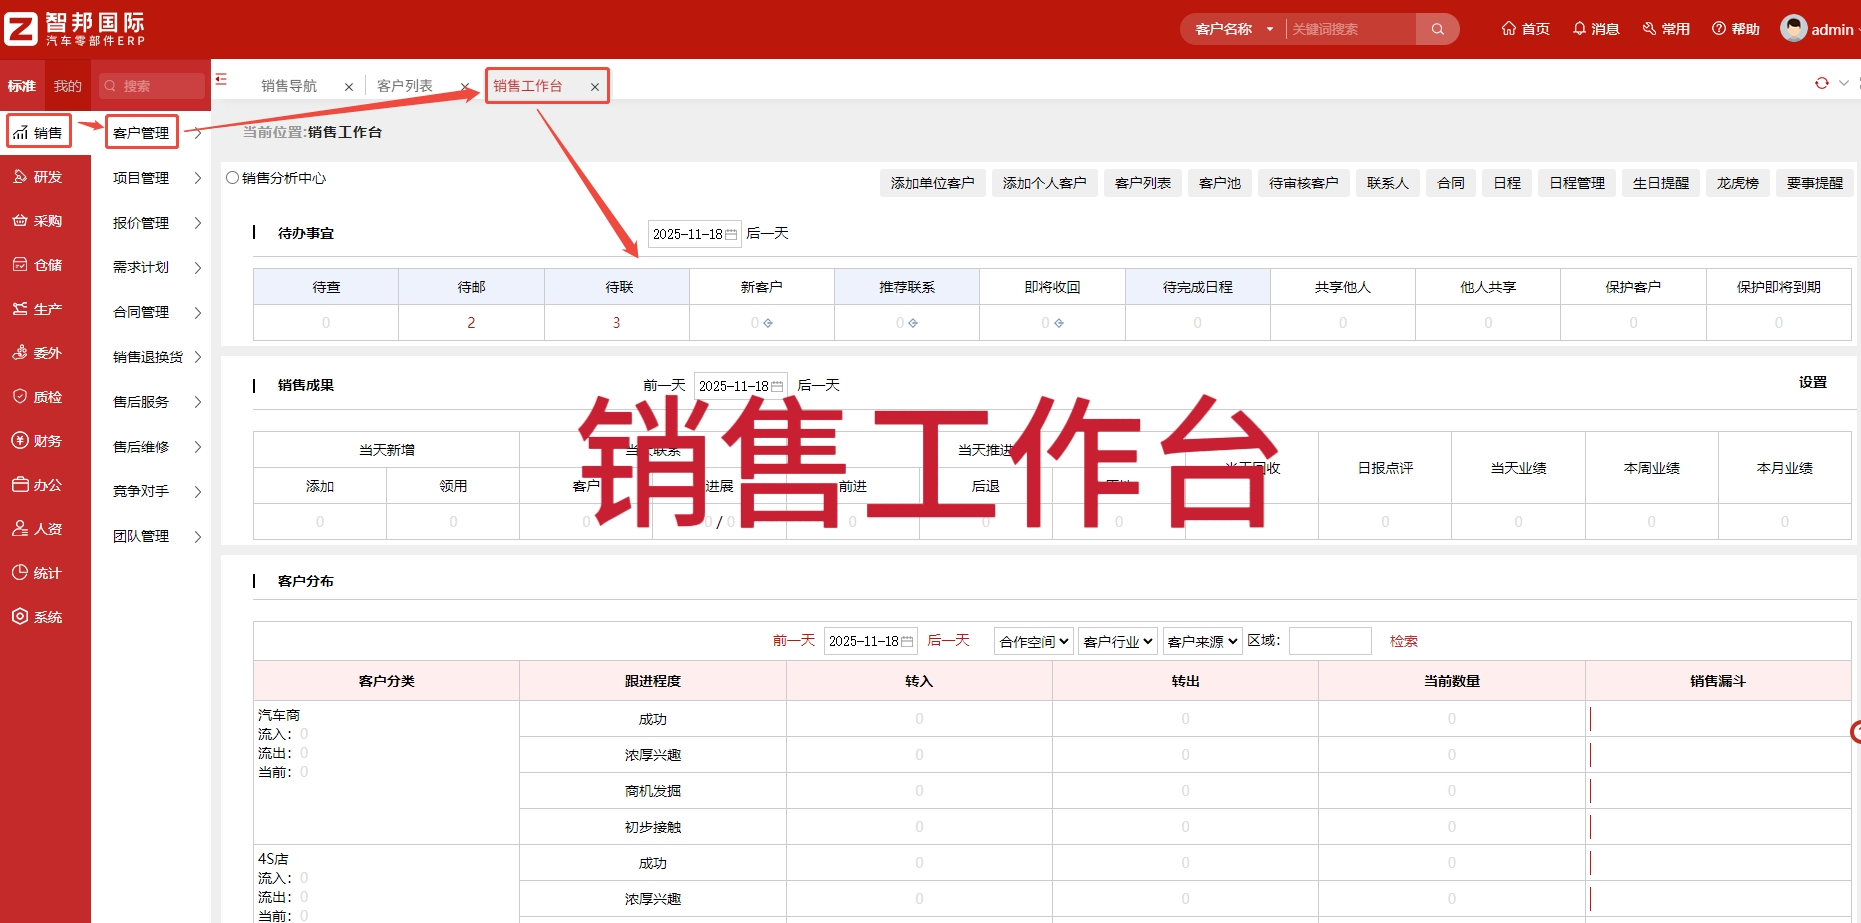Viewport: 1861px width, 923px height.
Task: Click the 生日提醒 button
Action: (x=1661, y=183)
